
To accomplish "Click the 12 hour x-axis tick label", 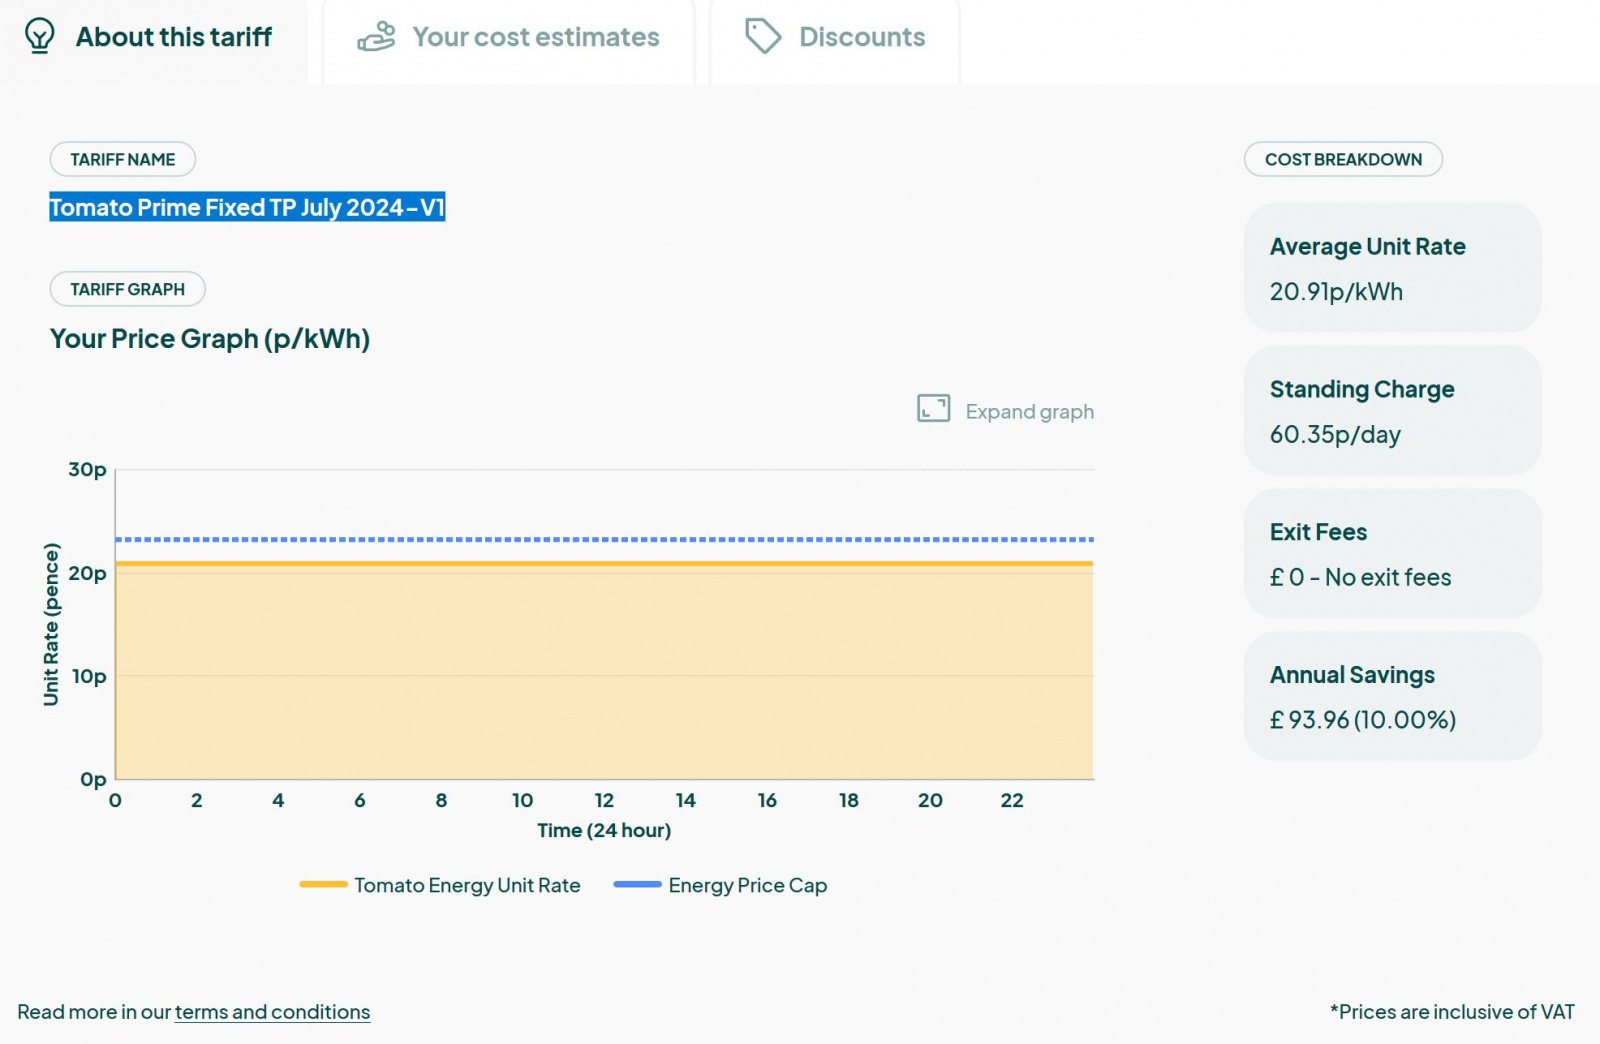I will [x=604, y=800].
